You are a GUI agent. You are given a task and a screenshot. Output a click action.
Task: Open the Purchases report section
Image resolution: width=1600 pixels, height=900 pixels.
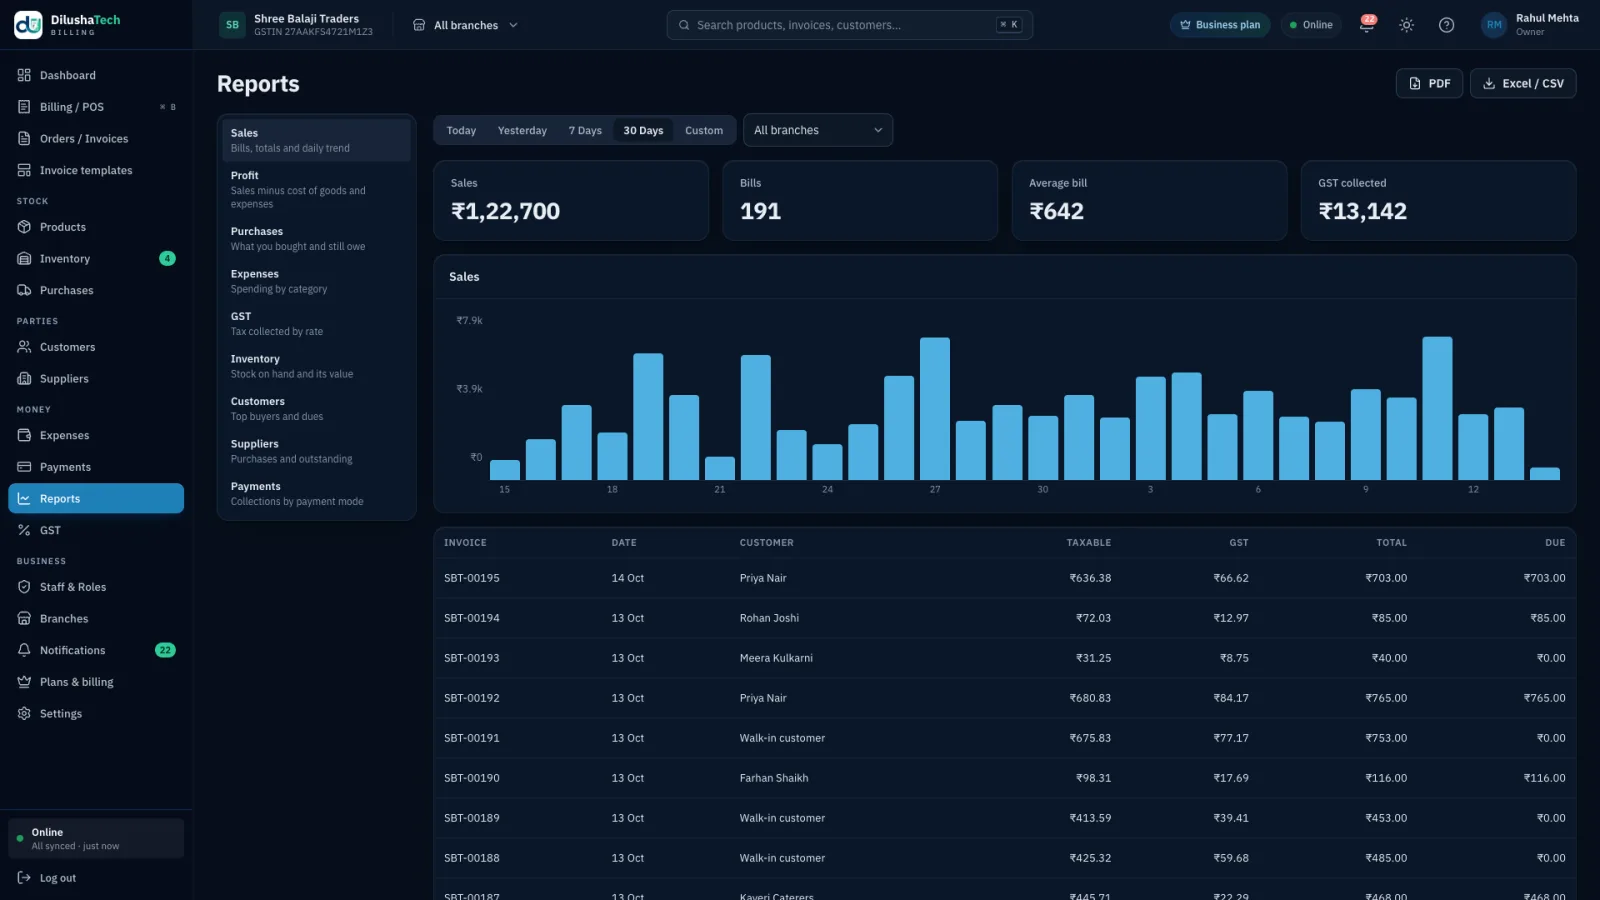pos(316,238)
